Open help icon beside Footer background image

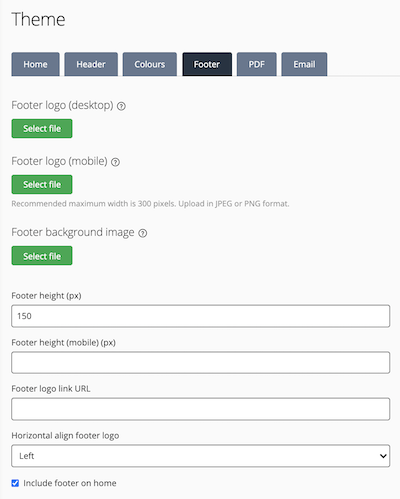click(143, 233)
